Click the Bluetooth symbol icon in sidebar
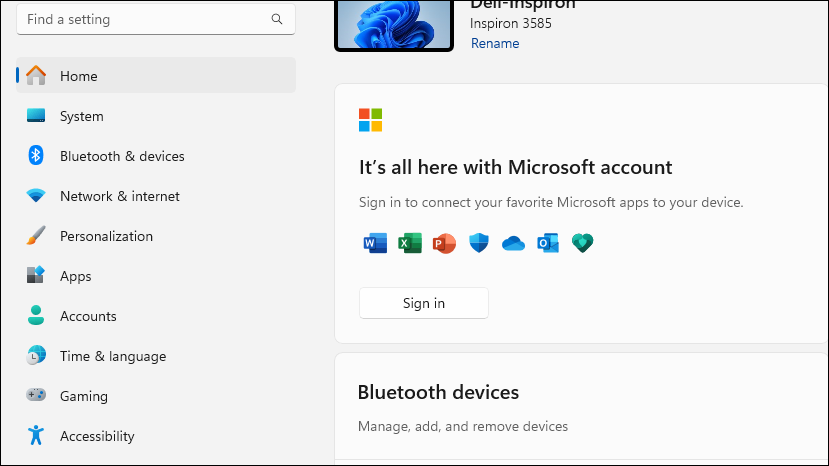 tap(36, 156)
